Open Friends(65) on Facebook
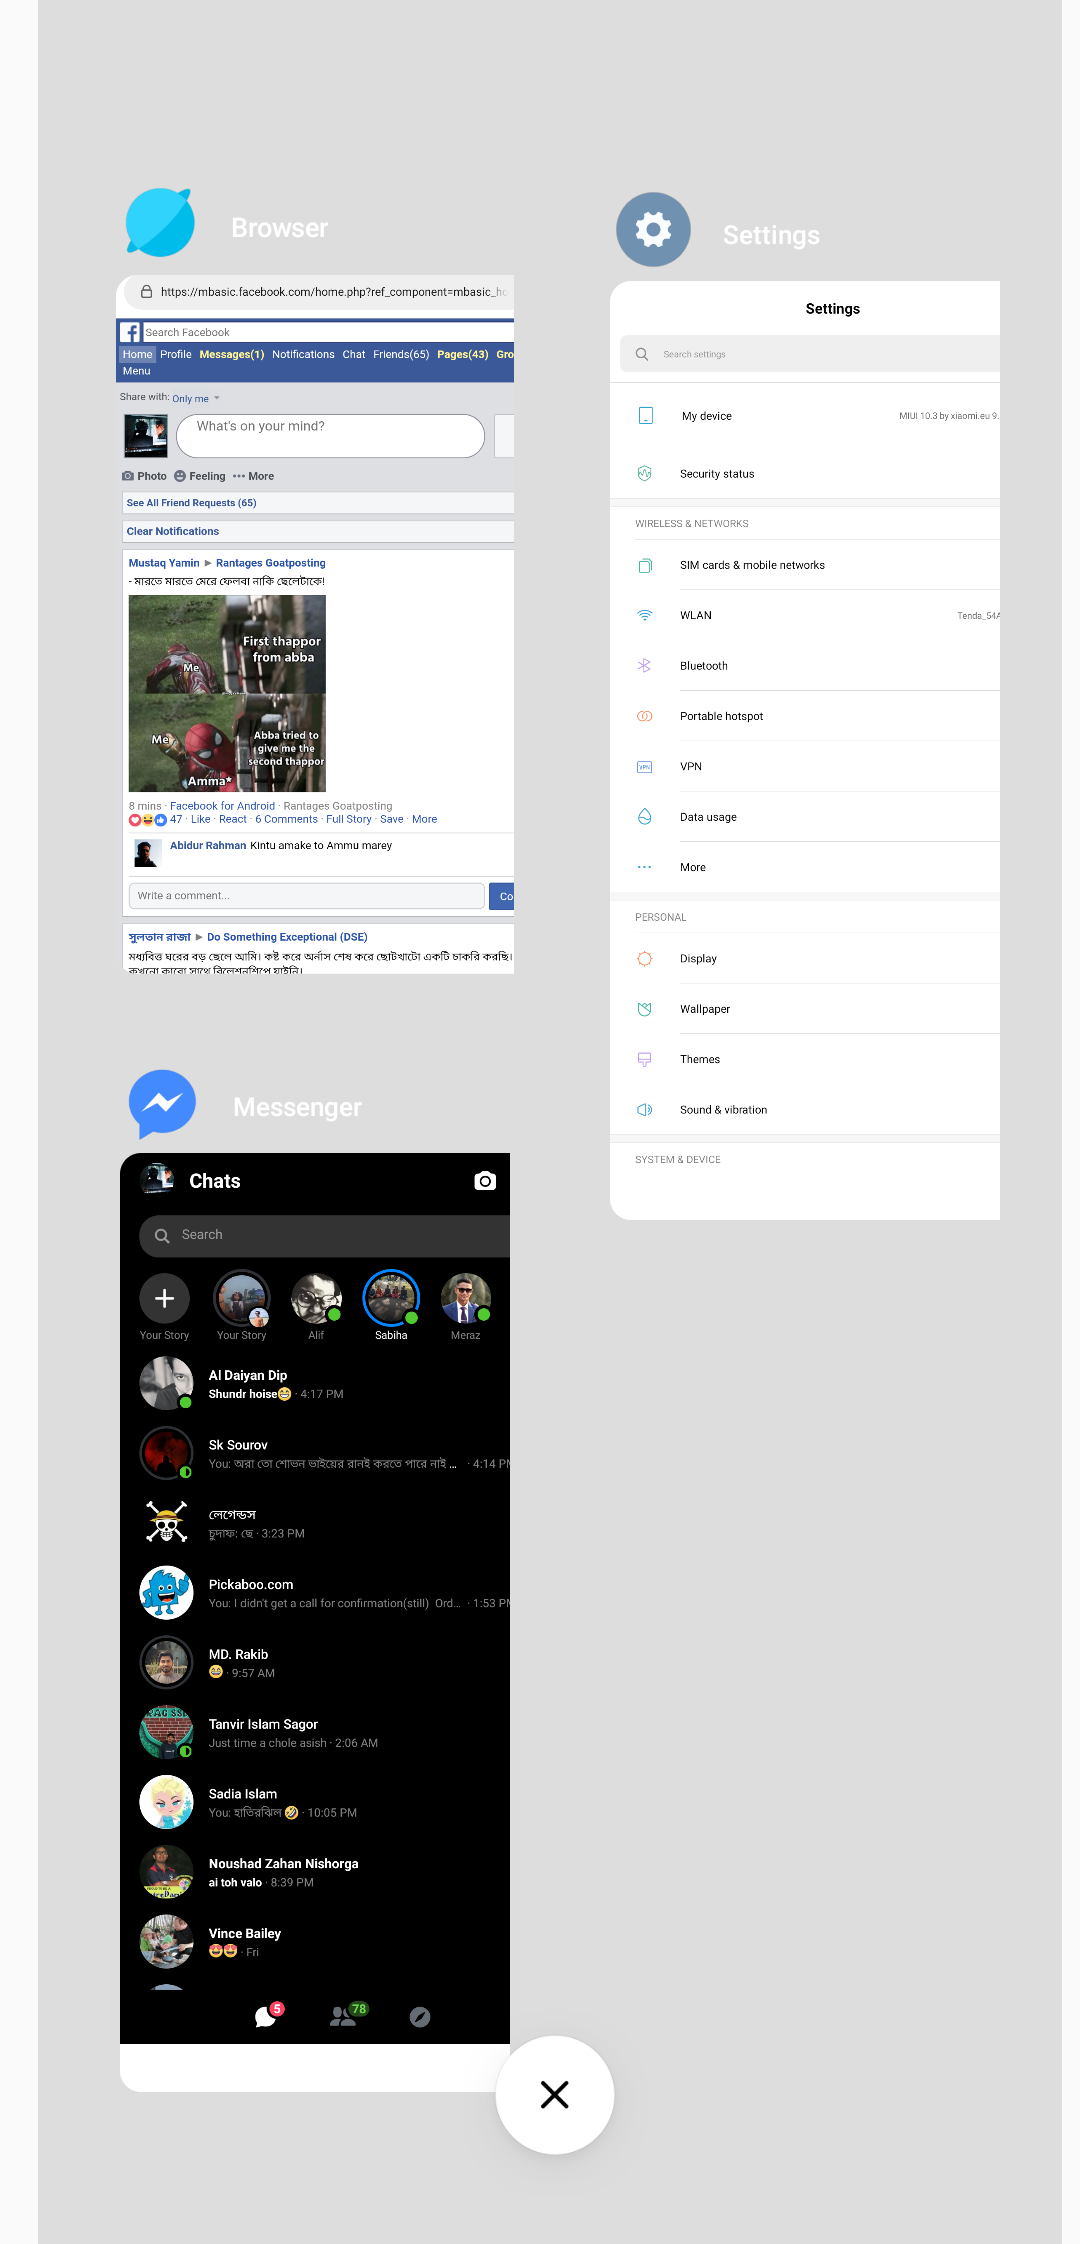The image size is (1080, 2244). [401, 355]
